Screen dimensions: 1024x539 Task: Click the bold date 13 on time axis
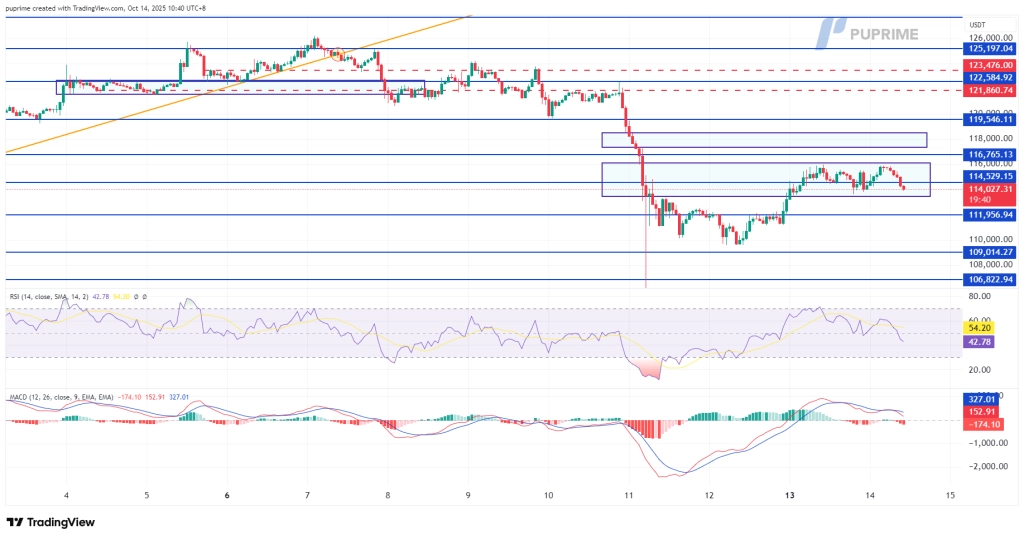click(789, 495)
